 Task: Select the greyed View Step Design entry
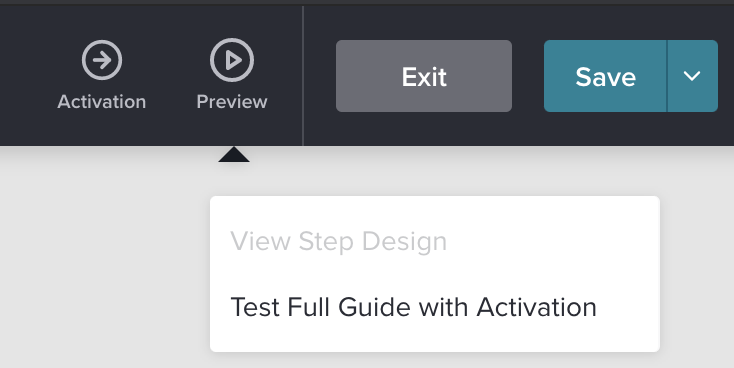[338, 242]
